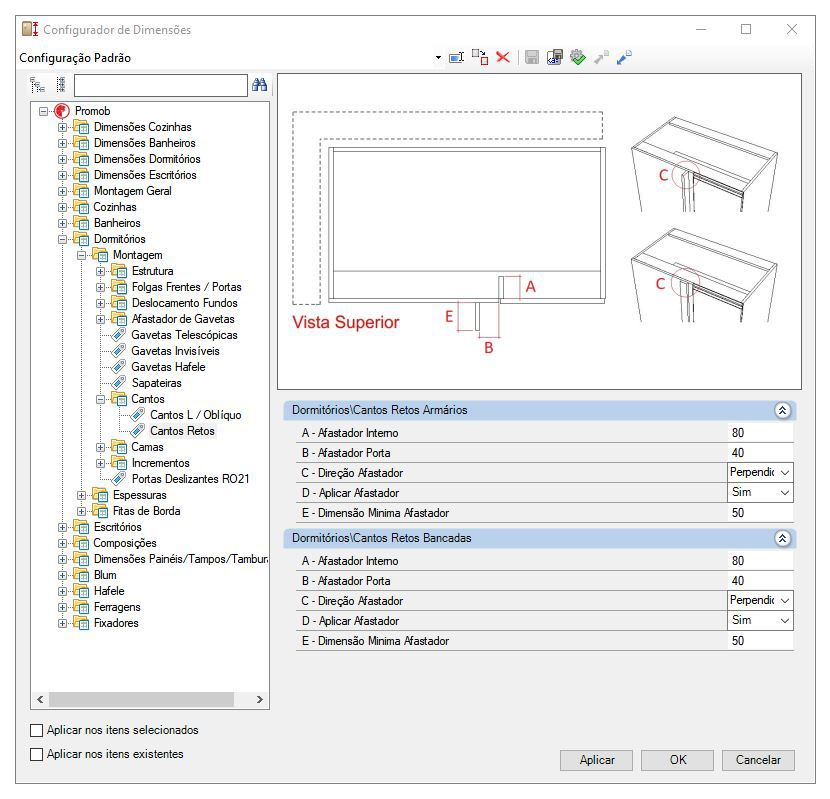Expand the Camas tree node
The width and height of the screenshot is (830, 799).
tap(101, 447)
